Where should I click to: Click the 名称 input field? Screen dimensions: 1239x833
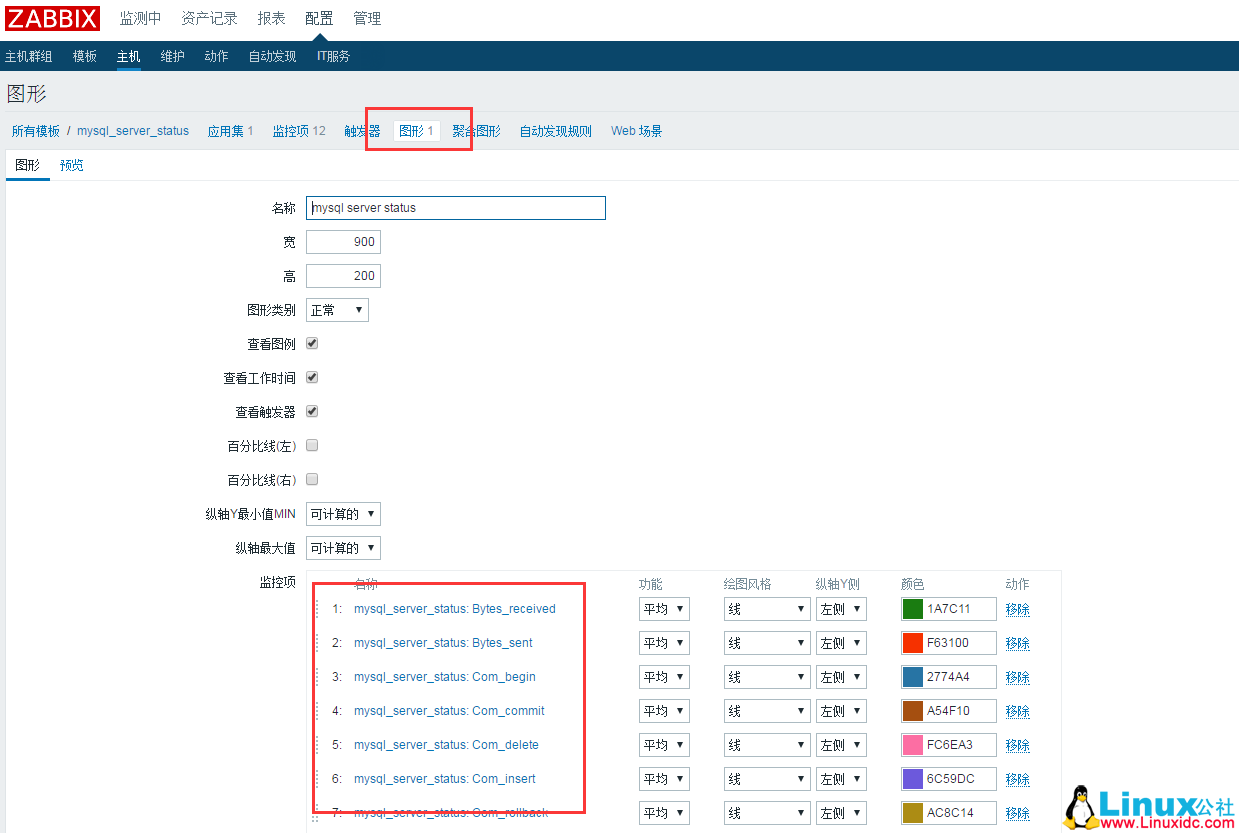click(455, 207)
